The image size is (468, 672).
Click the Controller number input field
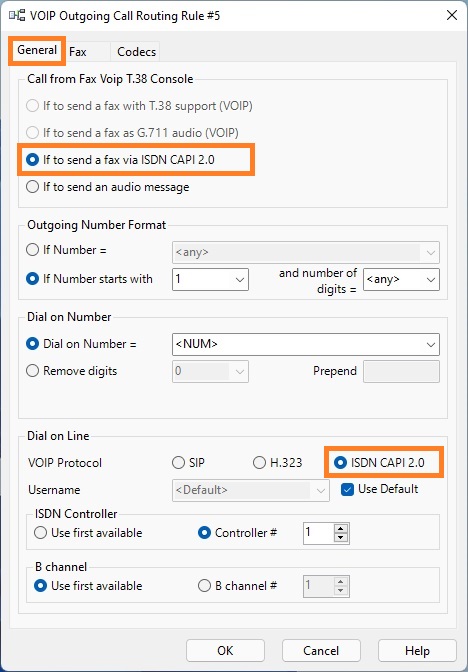tap(318, 533)
